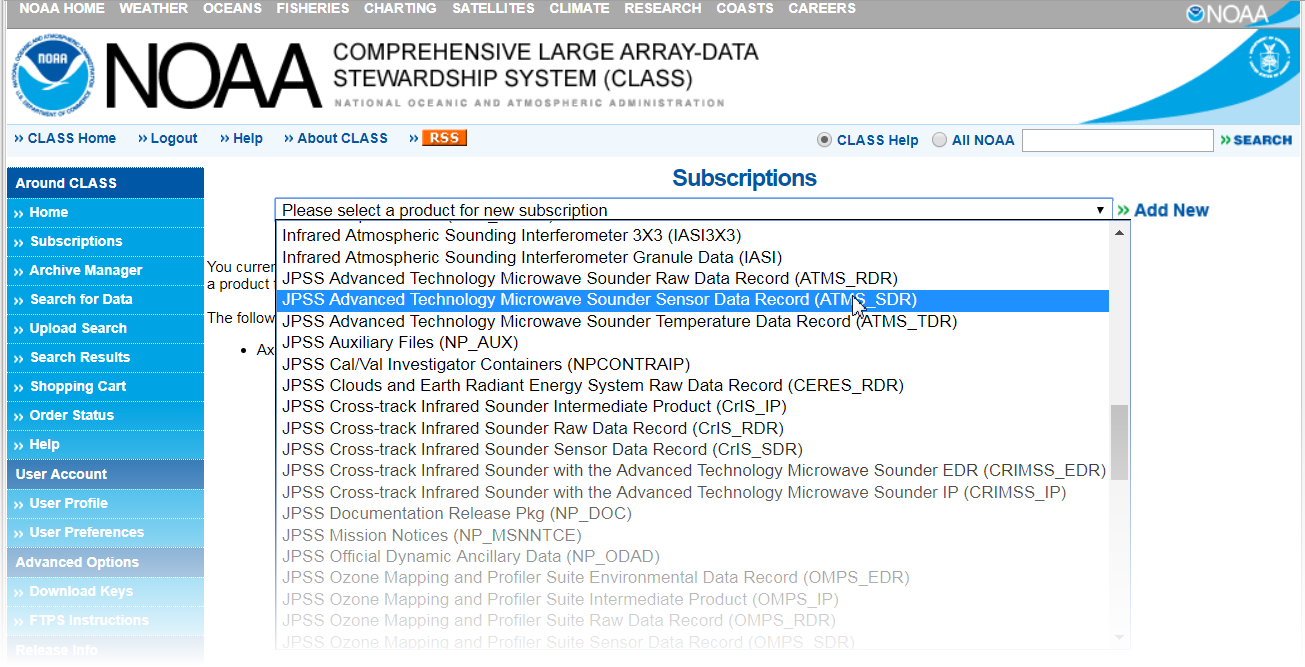This screenshot has width=1305, height=667.
Task: Click the dropdown list scrollbar thumb
Action: 1120,442
